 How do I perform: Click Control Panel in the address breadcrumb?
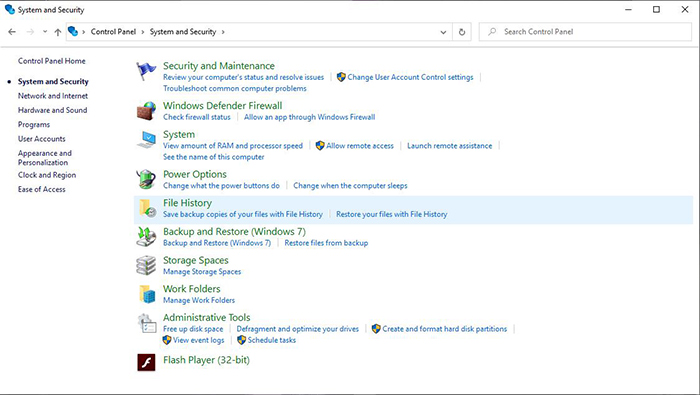pos(113,32)
